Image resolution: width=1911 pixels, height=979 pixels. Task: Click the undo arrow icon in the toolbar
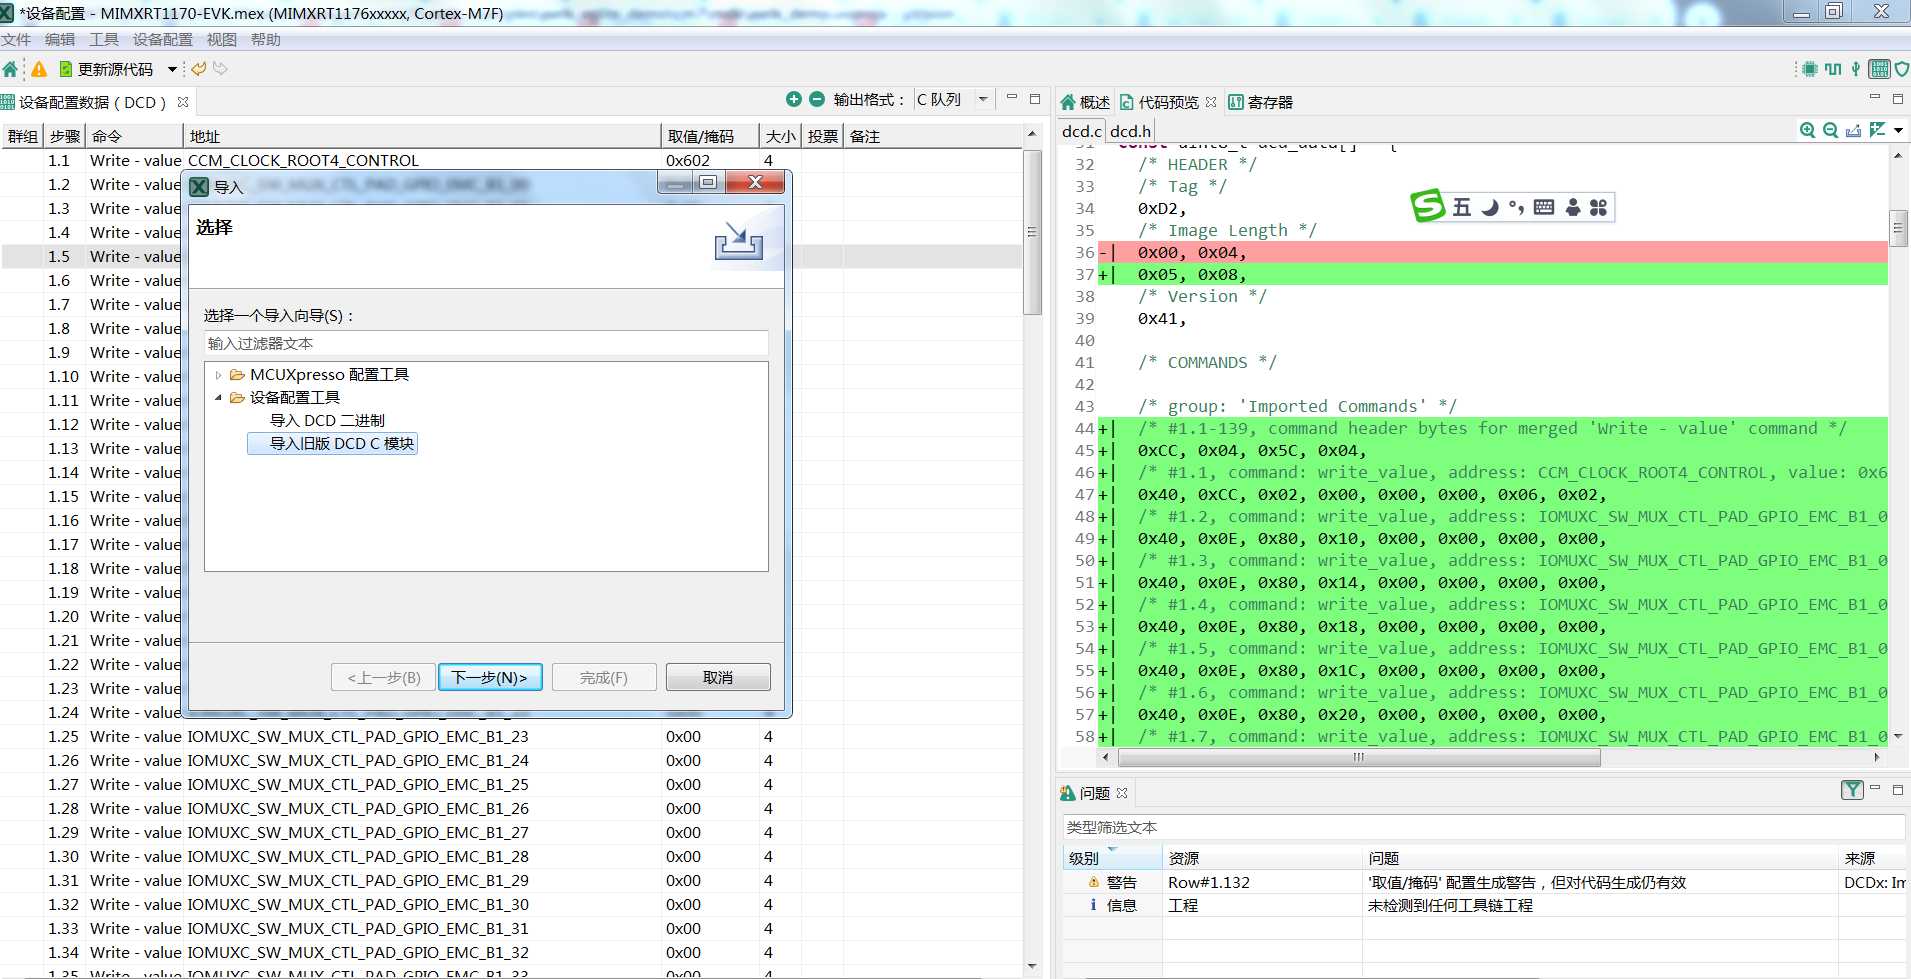click(199, 69)
